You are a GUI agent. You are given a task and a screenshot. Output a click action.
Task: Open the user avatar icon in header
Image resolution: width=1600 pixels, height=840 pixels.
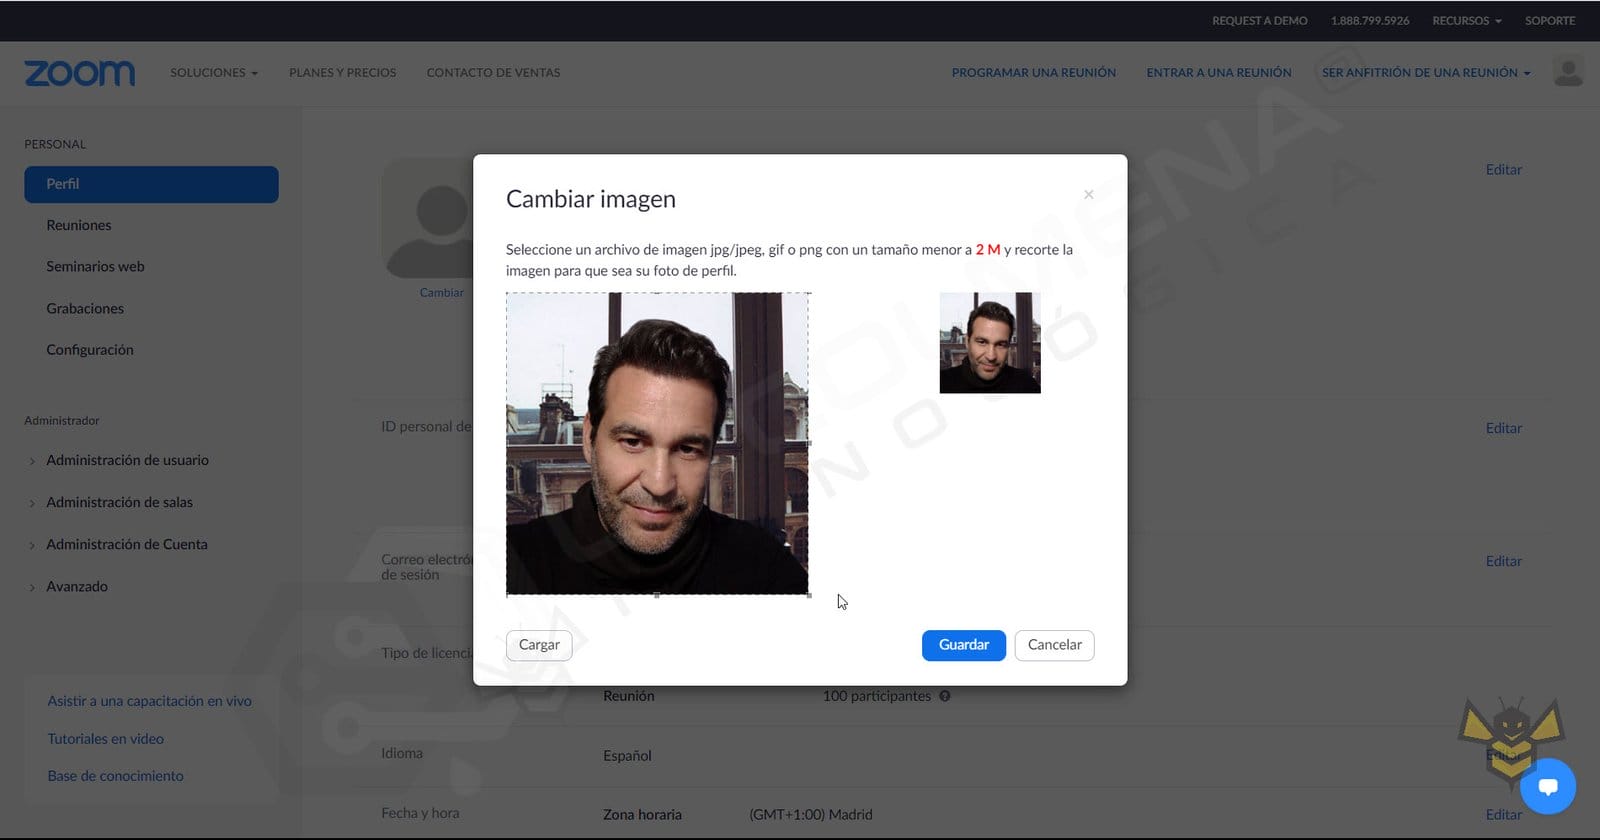coord(1568,72)
